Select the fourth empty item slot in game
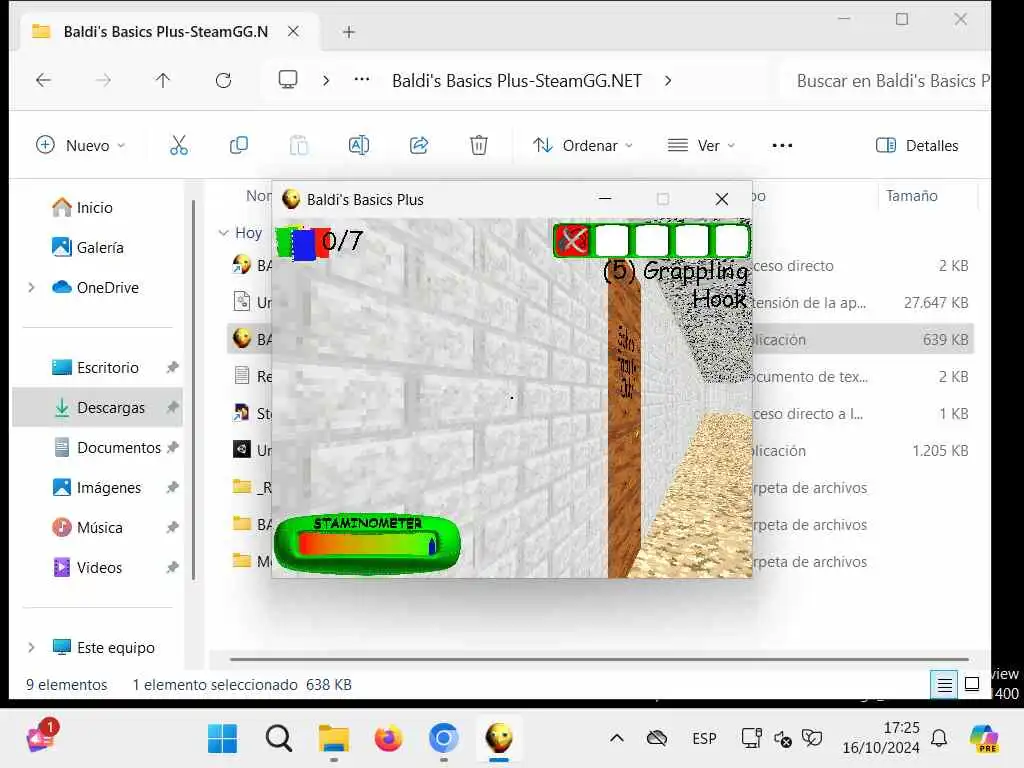This screenshot has width=1024, height=768. (x=692, y=240)
